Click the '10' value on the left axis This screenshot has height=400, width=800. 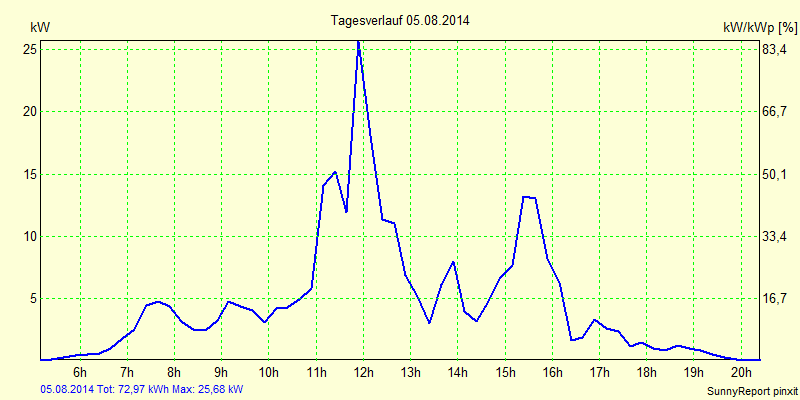30,236
